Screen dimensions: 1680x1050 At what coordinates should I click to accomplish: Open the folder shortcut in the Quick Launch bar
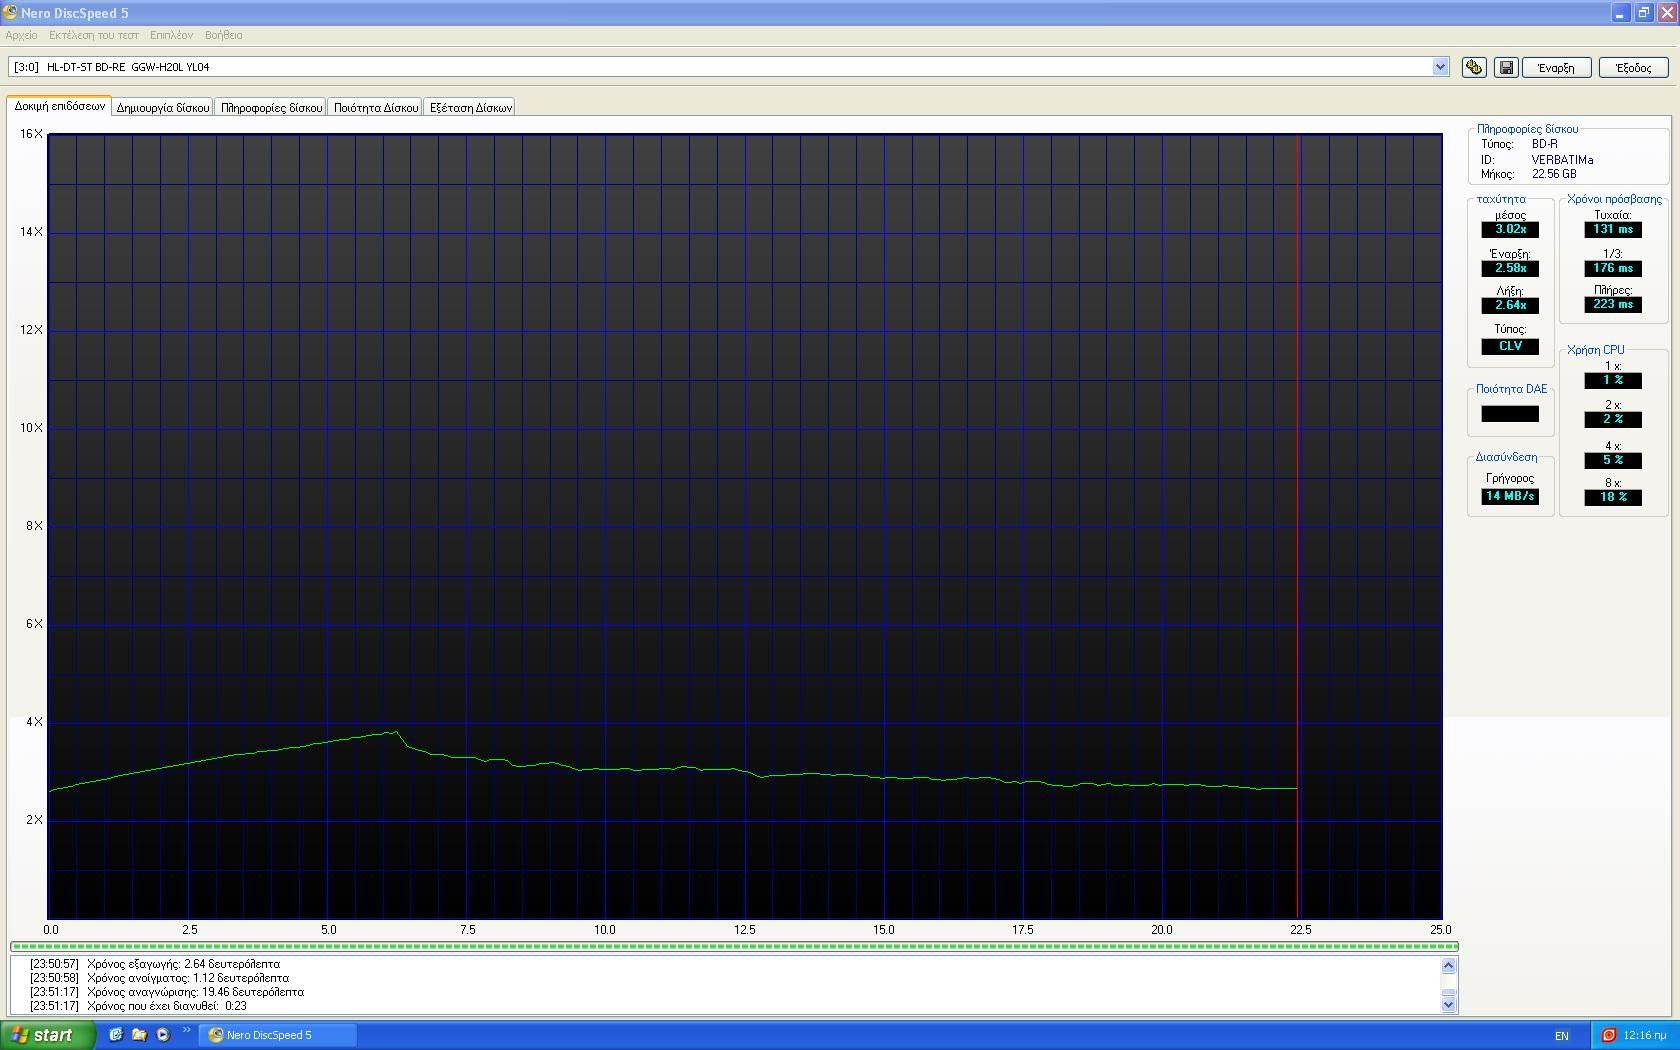(x=138, y=1035)
